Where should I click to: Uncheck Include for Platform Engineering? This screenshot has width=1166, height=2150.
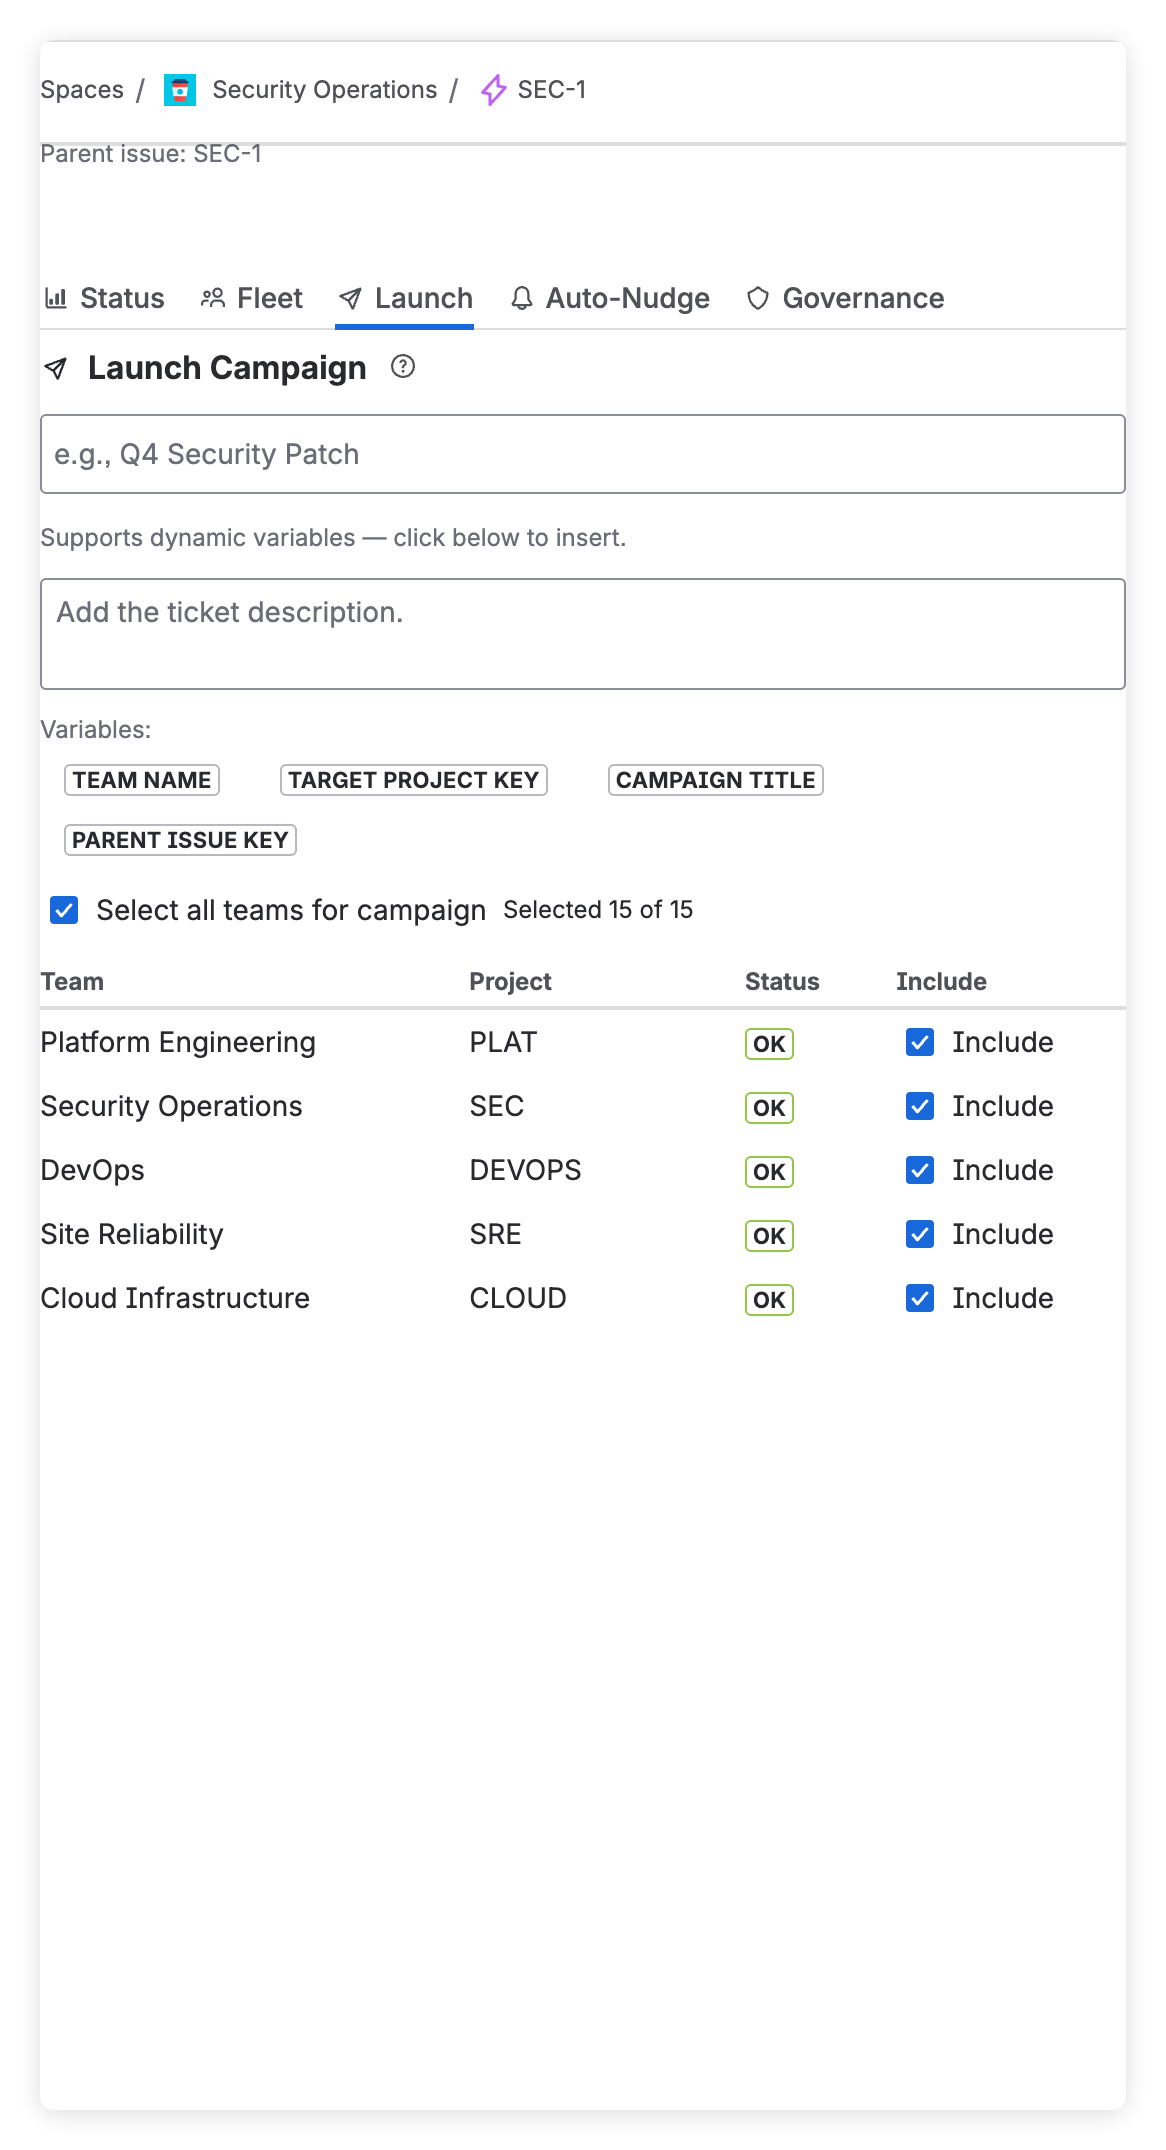[x=920, y=1042]
